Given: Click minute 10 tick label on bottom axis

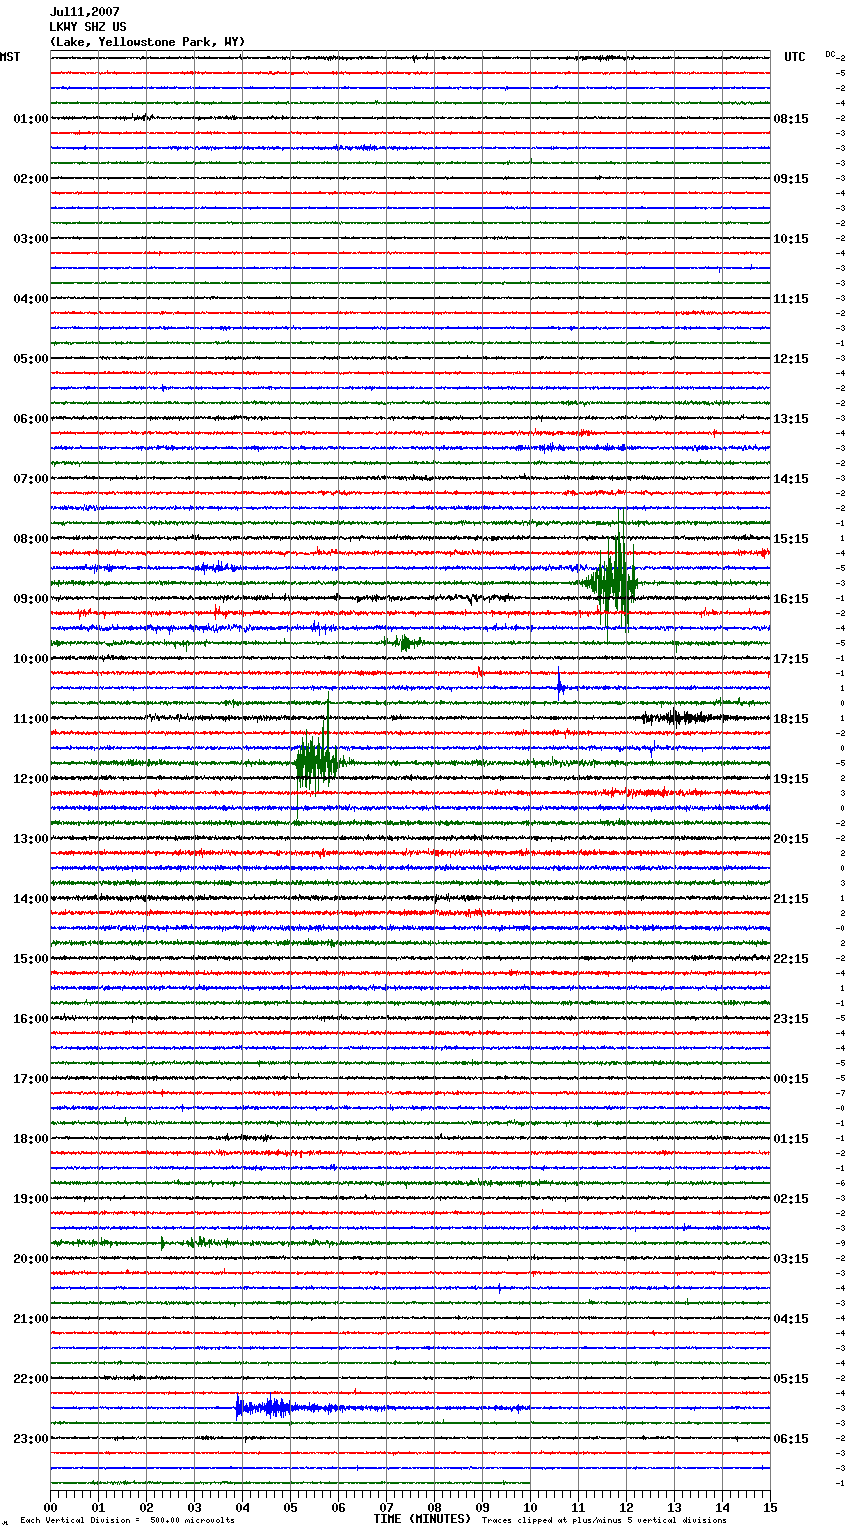Looking at the screenshot, I should [530, 1507].
